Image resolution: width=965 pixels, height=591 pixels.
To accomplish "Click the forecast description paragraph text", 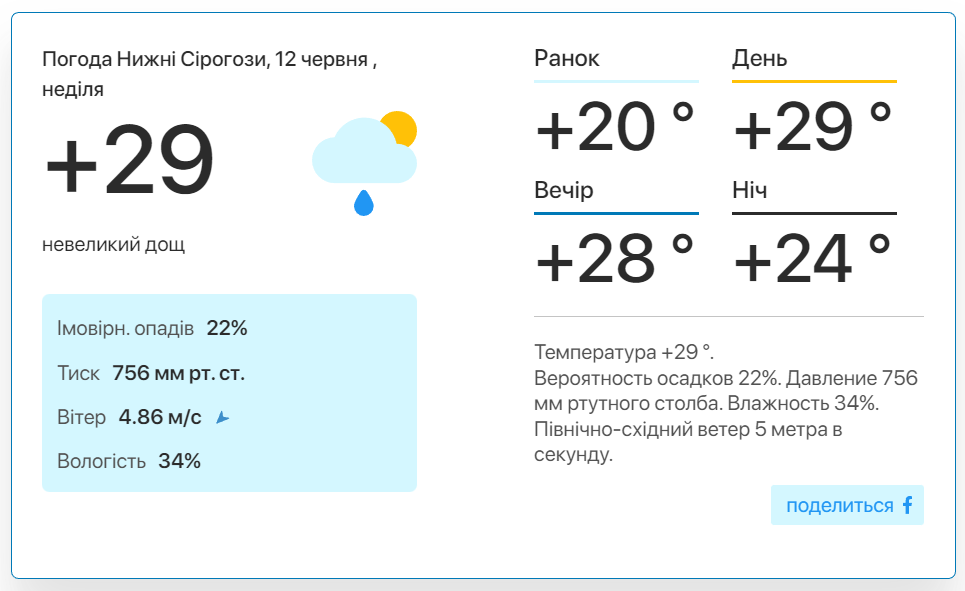I will point(726,403).
